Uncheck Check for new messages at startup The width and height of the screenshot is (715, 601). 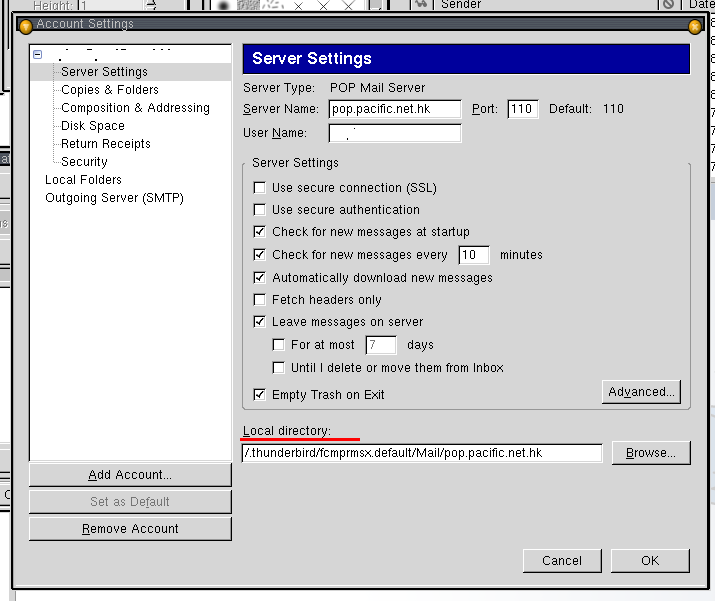(260, 232)
